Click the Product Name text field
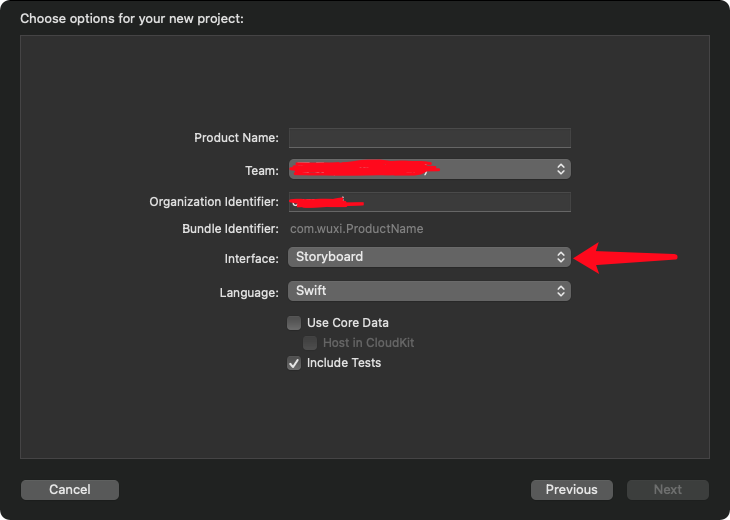Image resolution: width=730 pixels, height=520 pixels. (x=429, y=138)
